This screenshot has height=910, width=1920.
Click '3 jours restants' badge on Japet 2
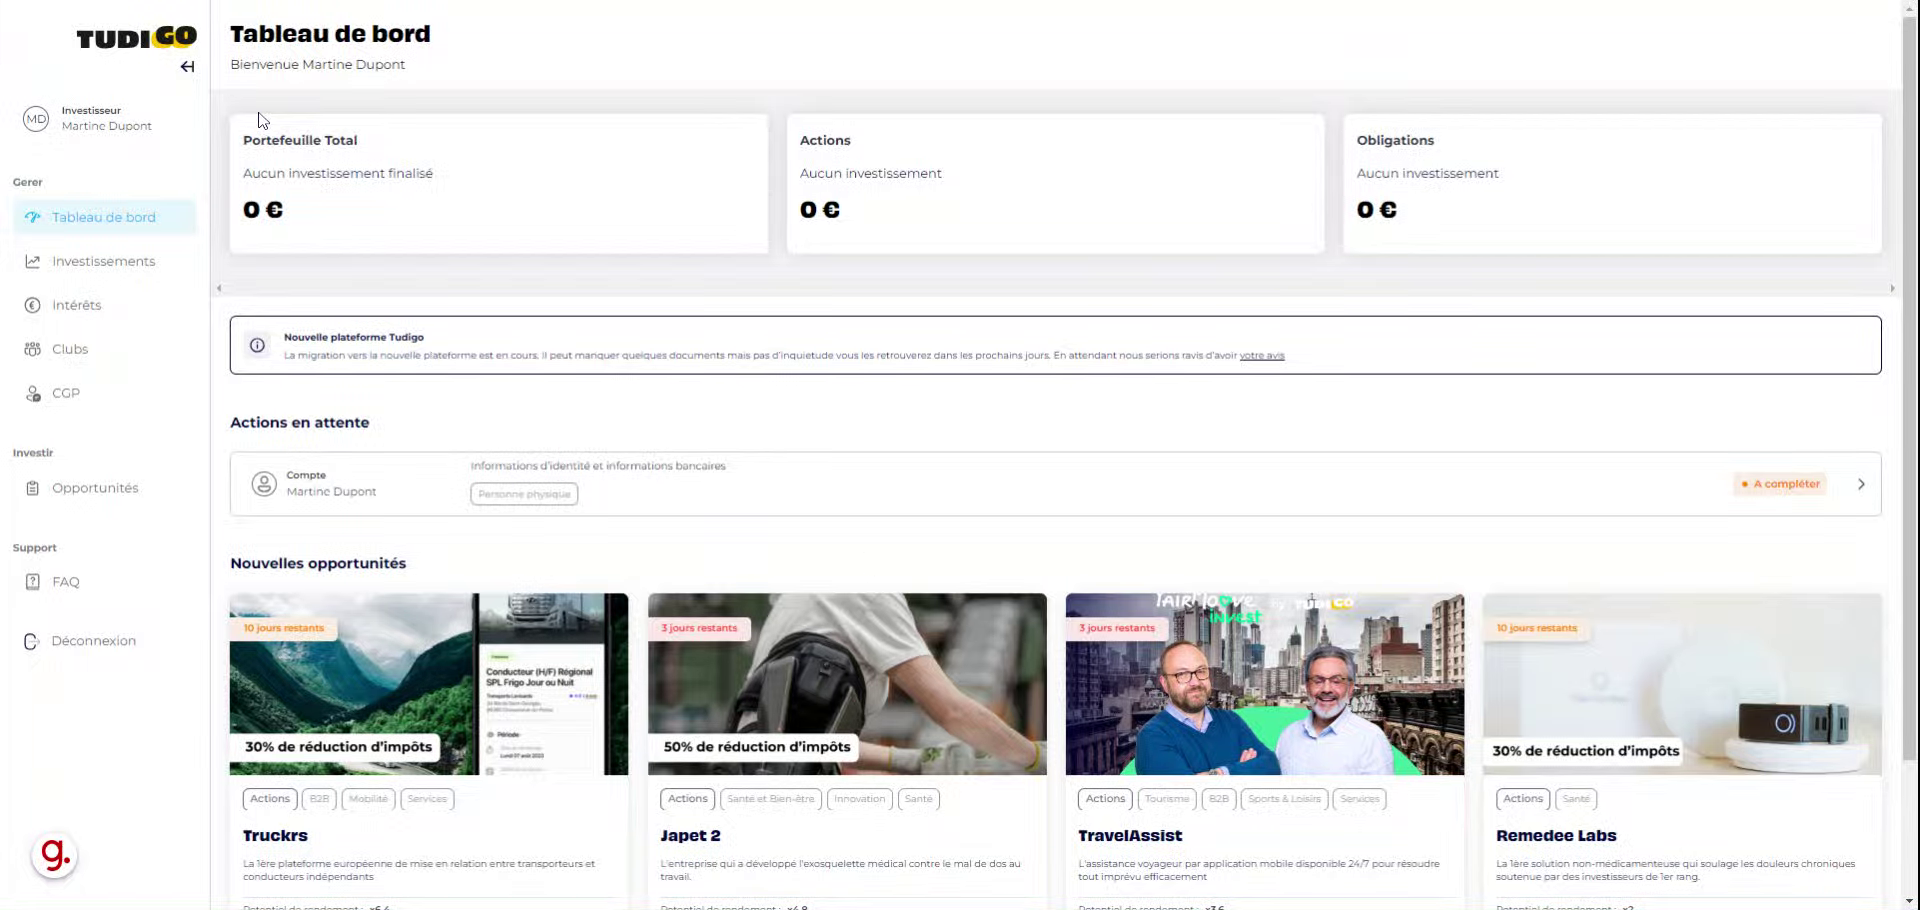tap(699, 628)
